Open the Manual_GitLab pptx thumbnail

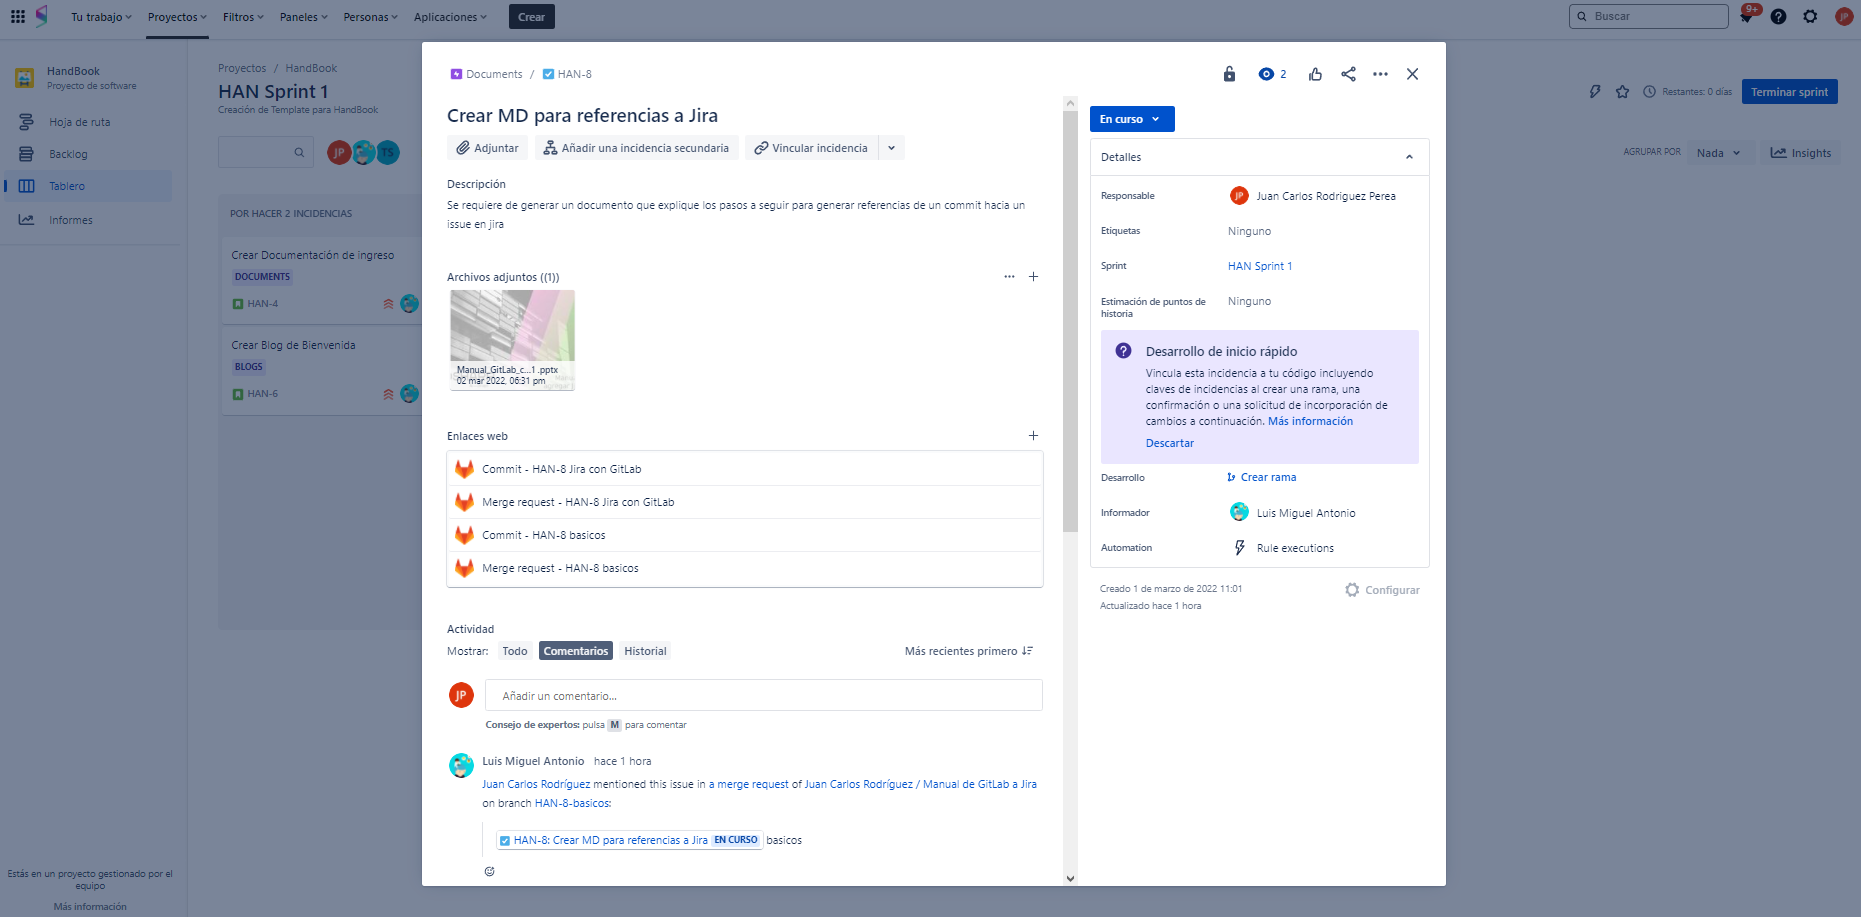point(512,339)
